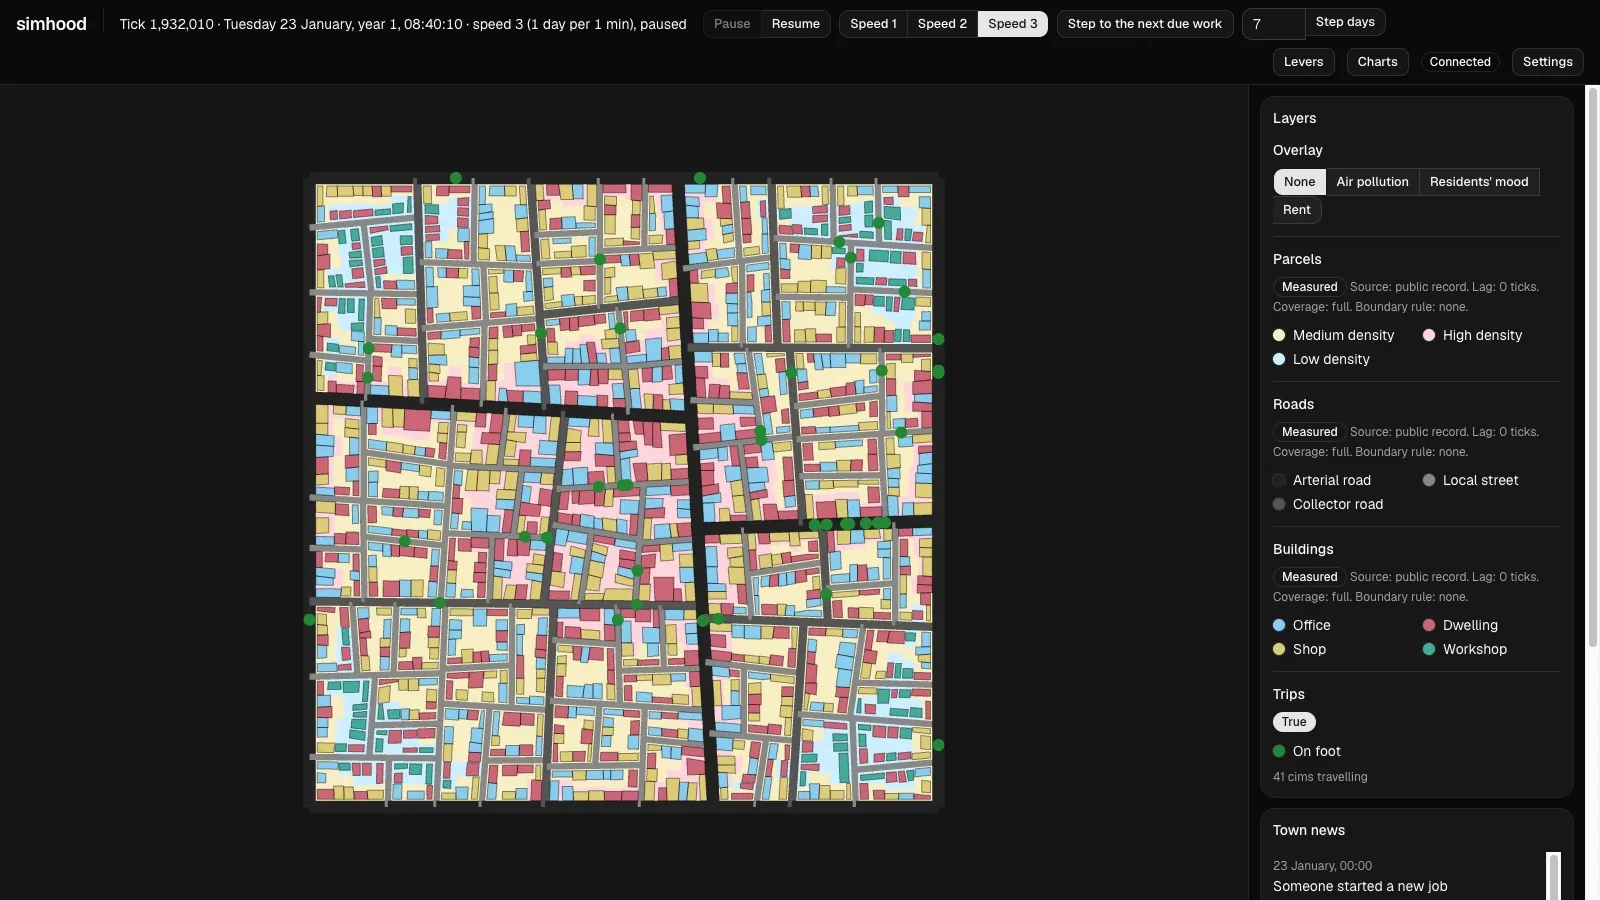Select the Speed 3 option
Screen dimensions: 1600x900
pos(1012,24)
